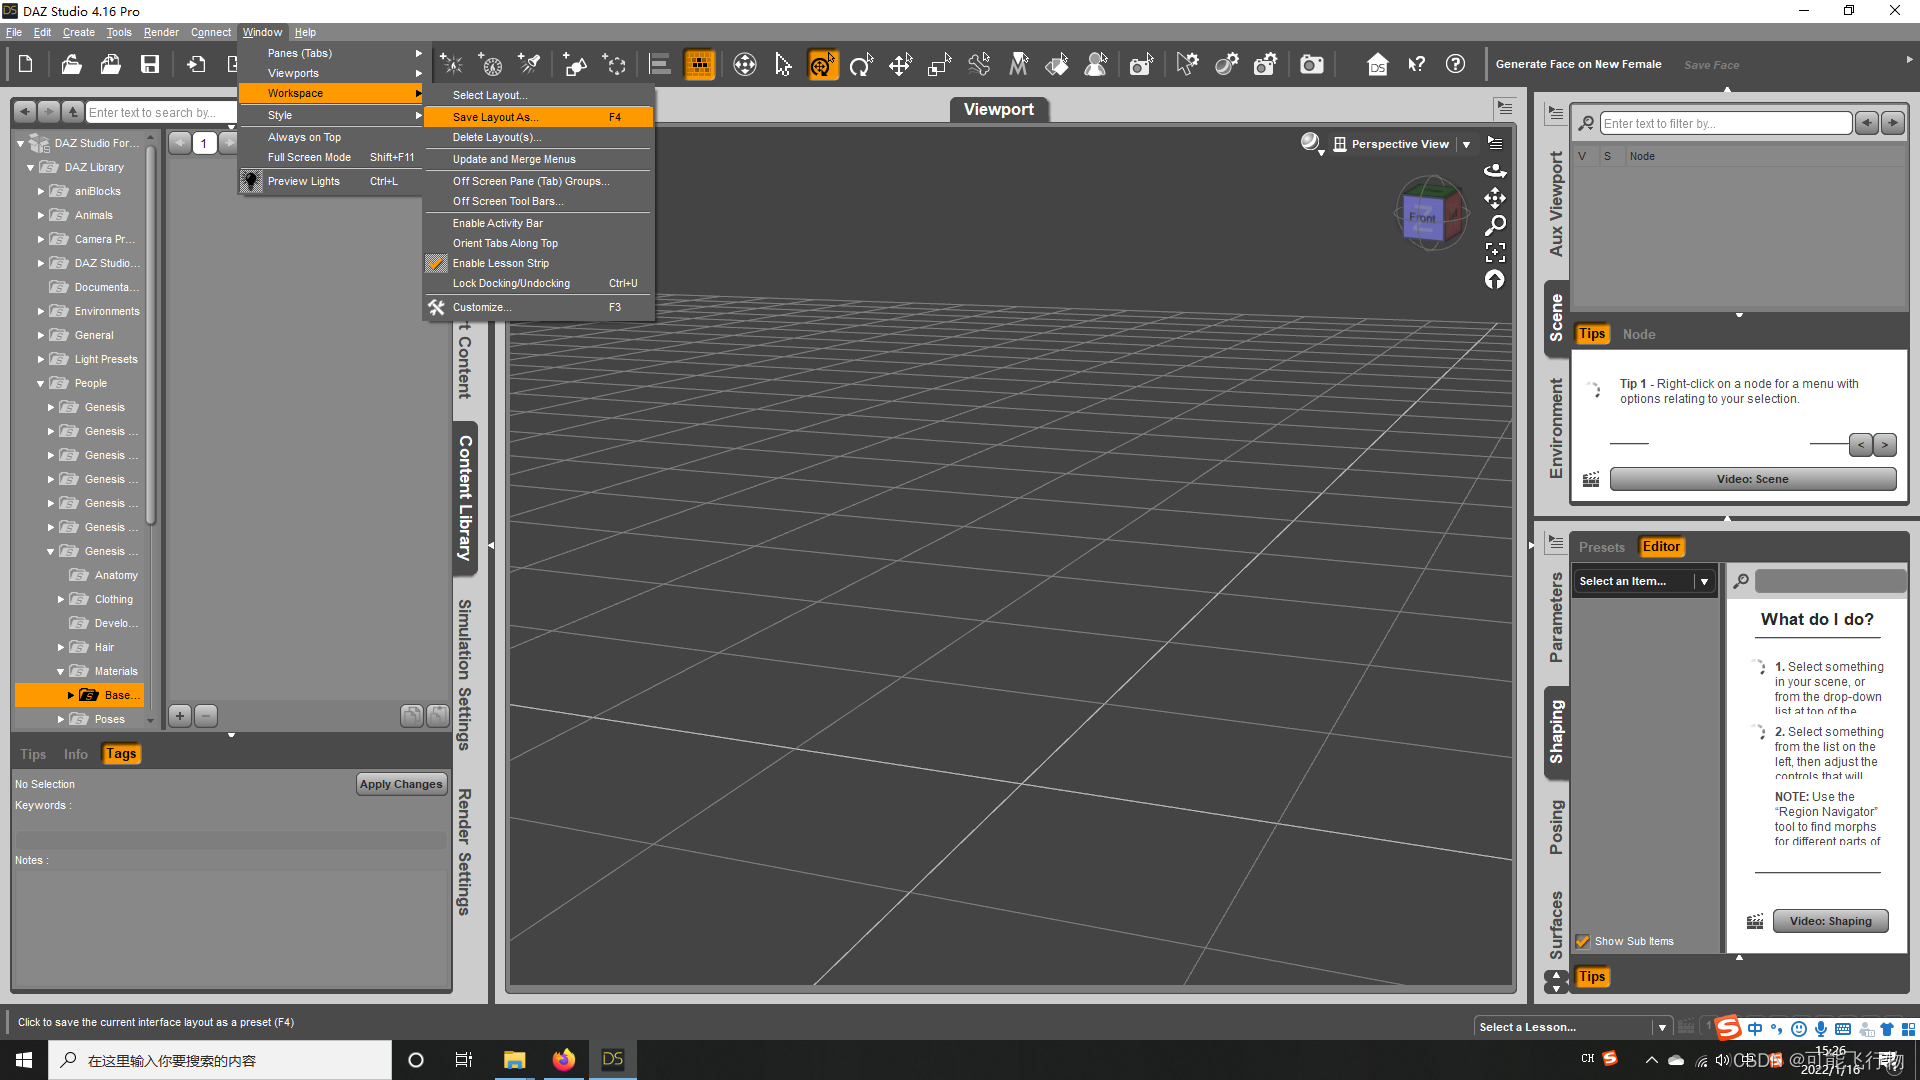Open the Align tool icon
Viewport: 1920px width, 1080px height.
pyautogui.click(x=660, y=65)
